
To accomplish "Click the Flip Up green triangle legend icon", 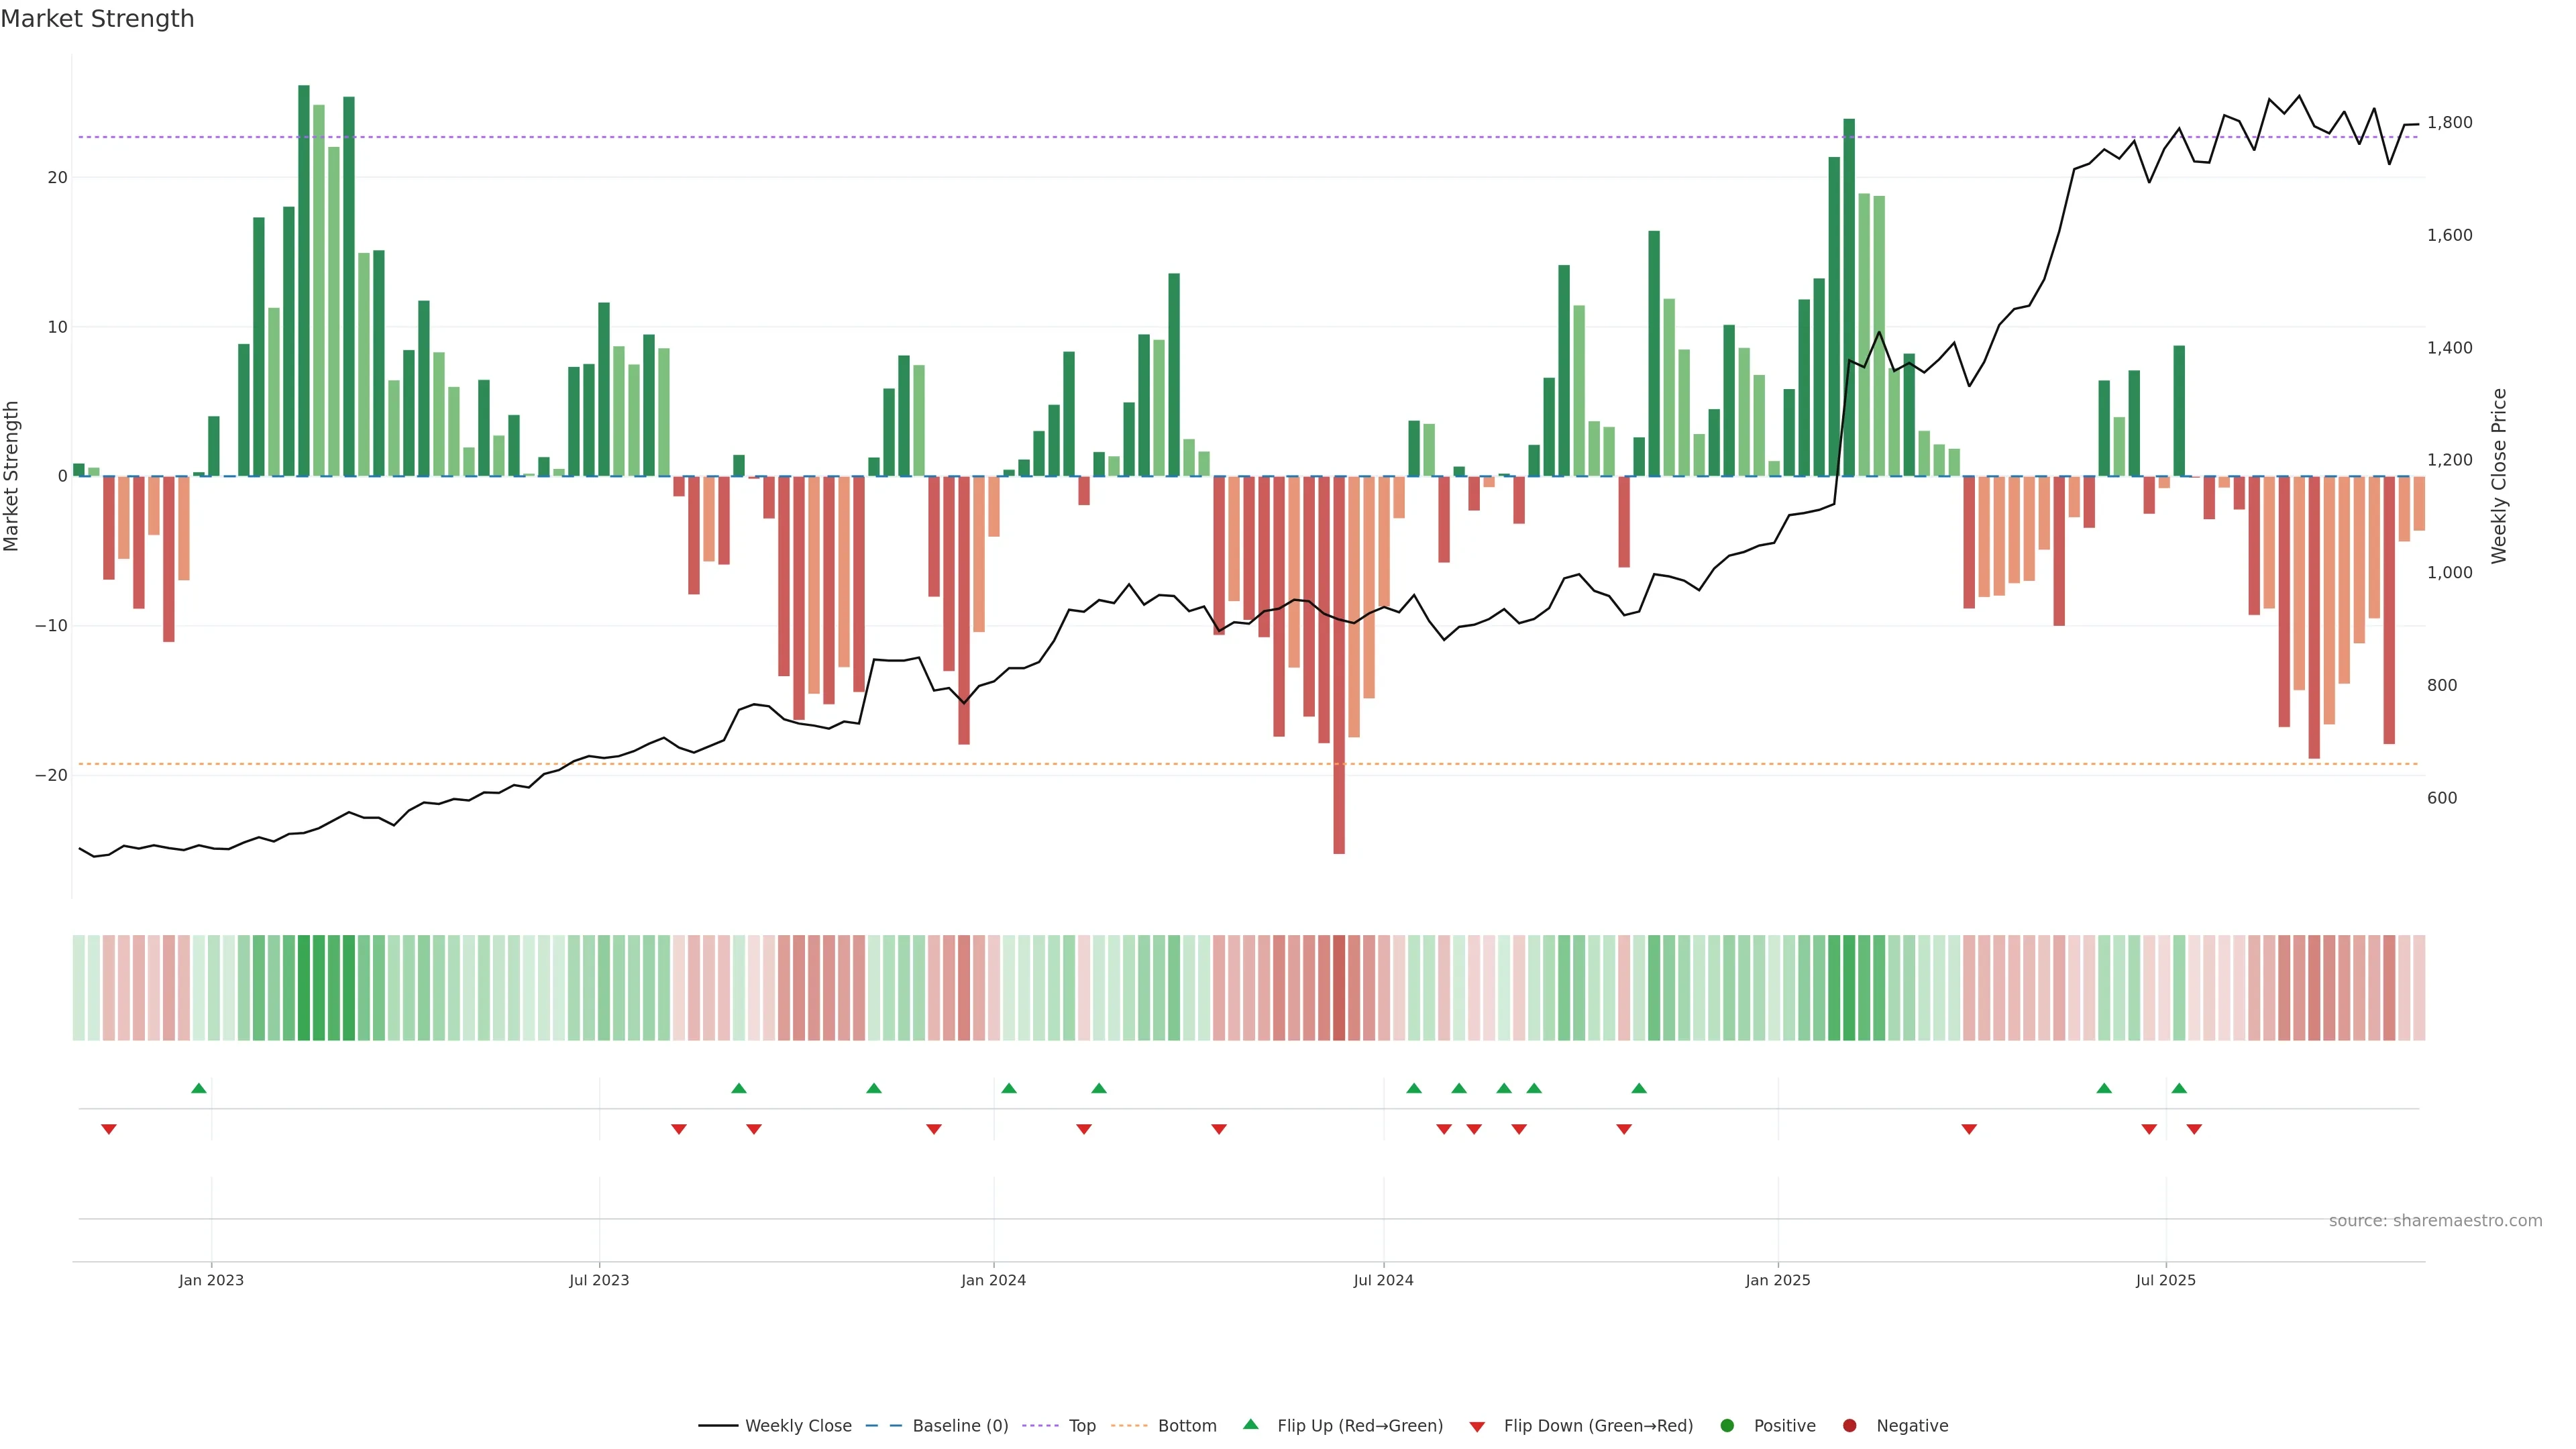I will pyautogui.click(x=1250, y=1425).
